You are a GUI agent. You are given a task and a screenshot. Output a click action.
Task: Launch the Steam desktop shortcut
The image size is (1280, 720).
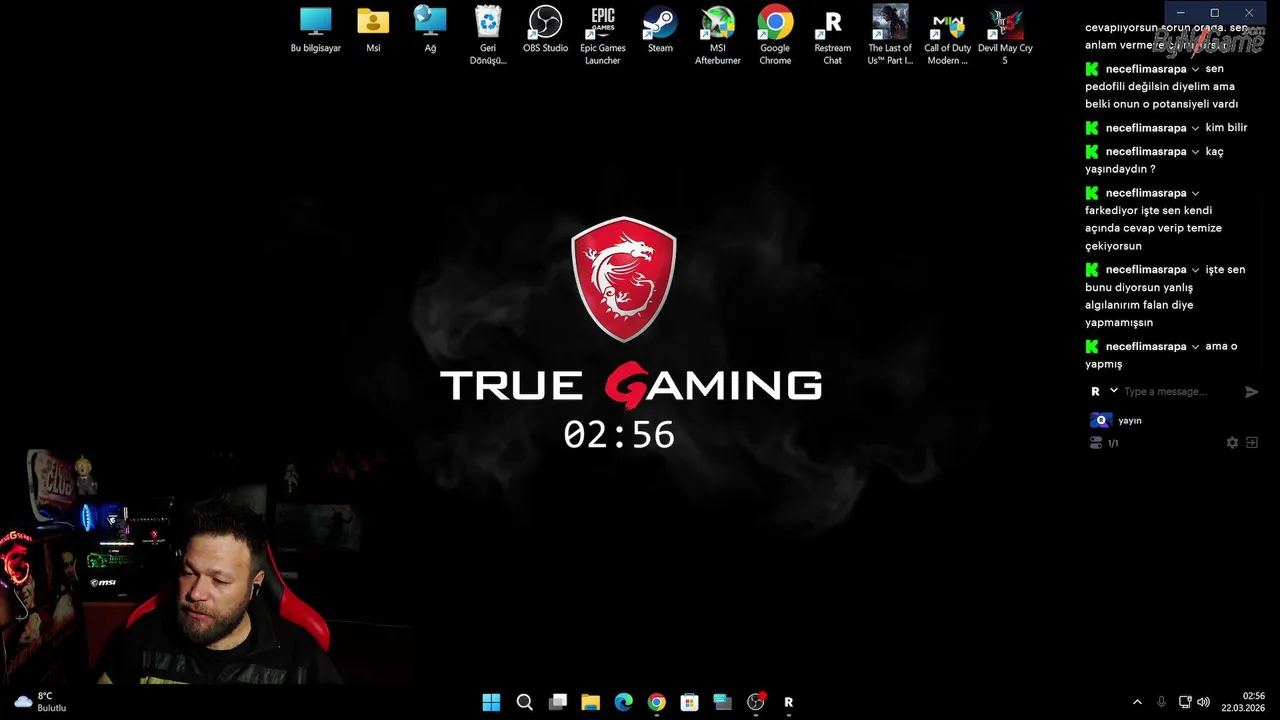point(660,30)
